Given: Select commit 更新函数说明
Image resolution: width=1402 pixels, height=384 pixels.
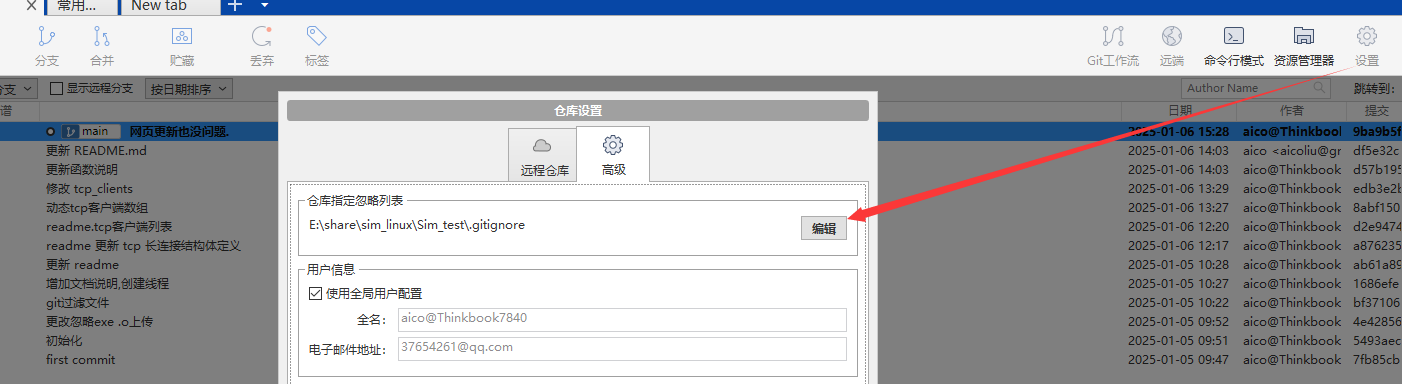Looking at the screenshot, I should 82,169.
